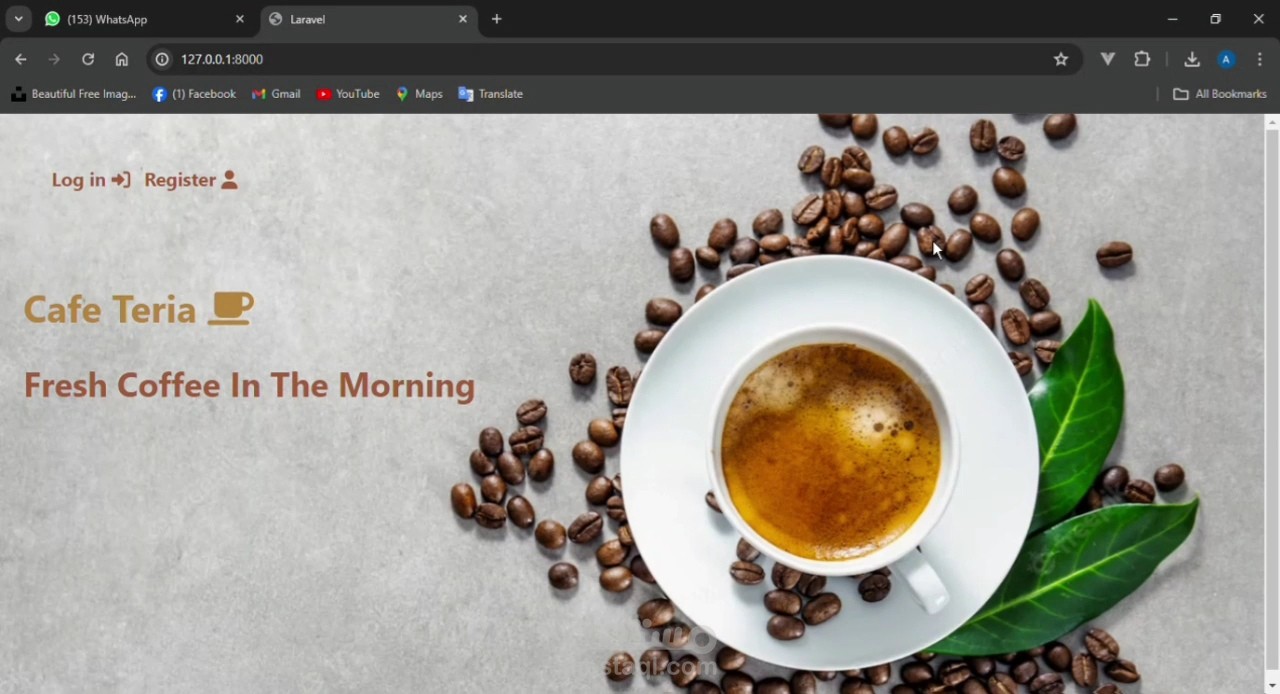The height and width of the screenshot is (694, 1280).
Task: Bookmark this page with the star icon
Action: (1061, 59)
